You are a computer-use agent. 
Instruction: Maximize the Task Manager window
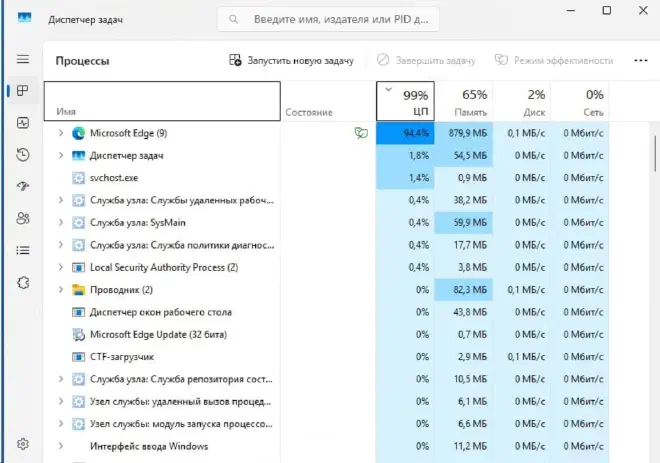[607, 10]
